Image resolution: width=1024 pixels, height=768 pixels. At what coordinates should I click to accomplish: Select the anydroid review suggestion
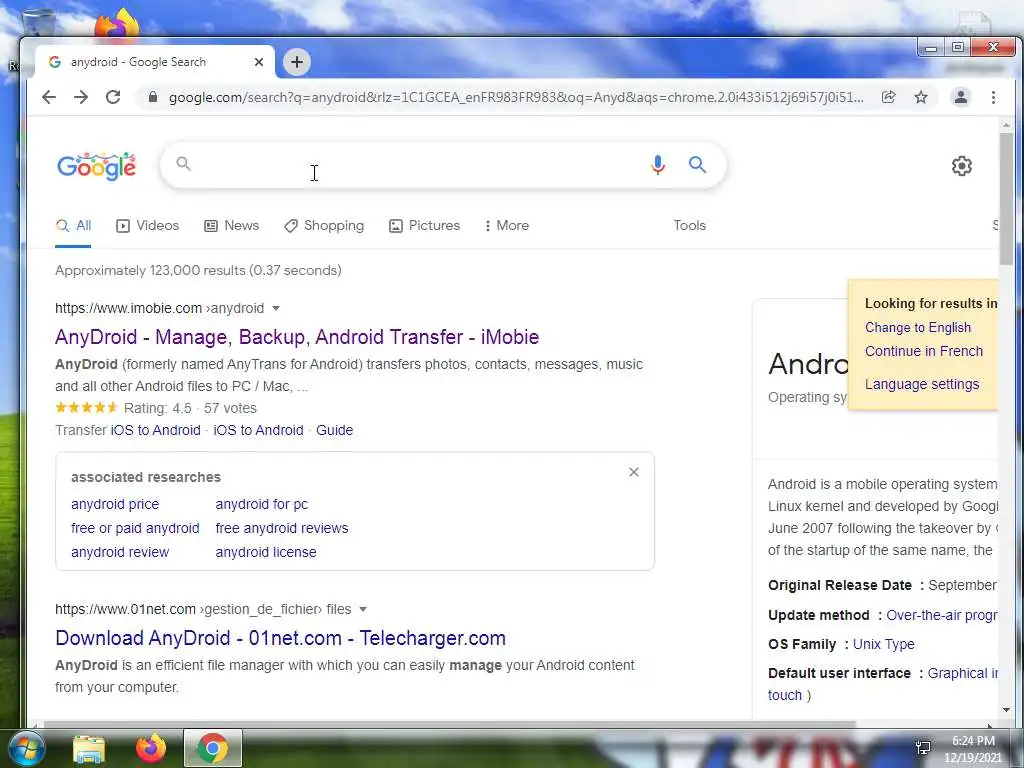(x=120, y=552)
